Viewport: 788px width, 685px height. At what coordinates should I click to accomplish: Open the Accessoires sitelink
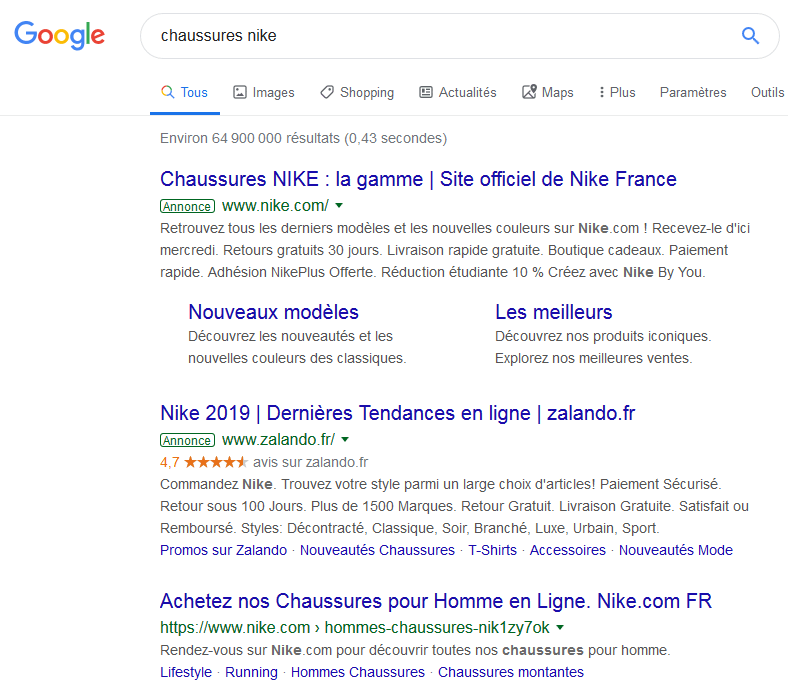click(x=568, y=550)
